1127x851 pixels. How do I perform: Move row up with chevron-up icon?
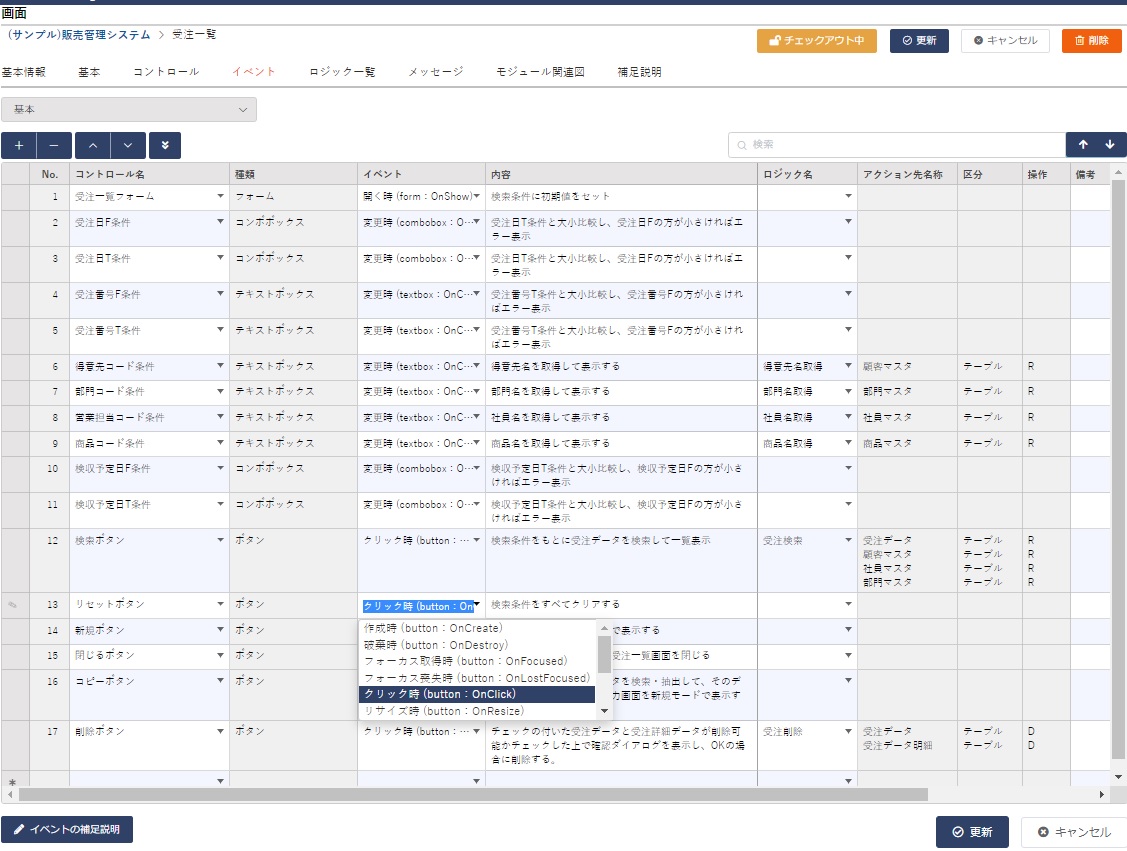(93, 145)
